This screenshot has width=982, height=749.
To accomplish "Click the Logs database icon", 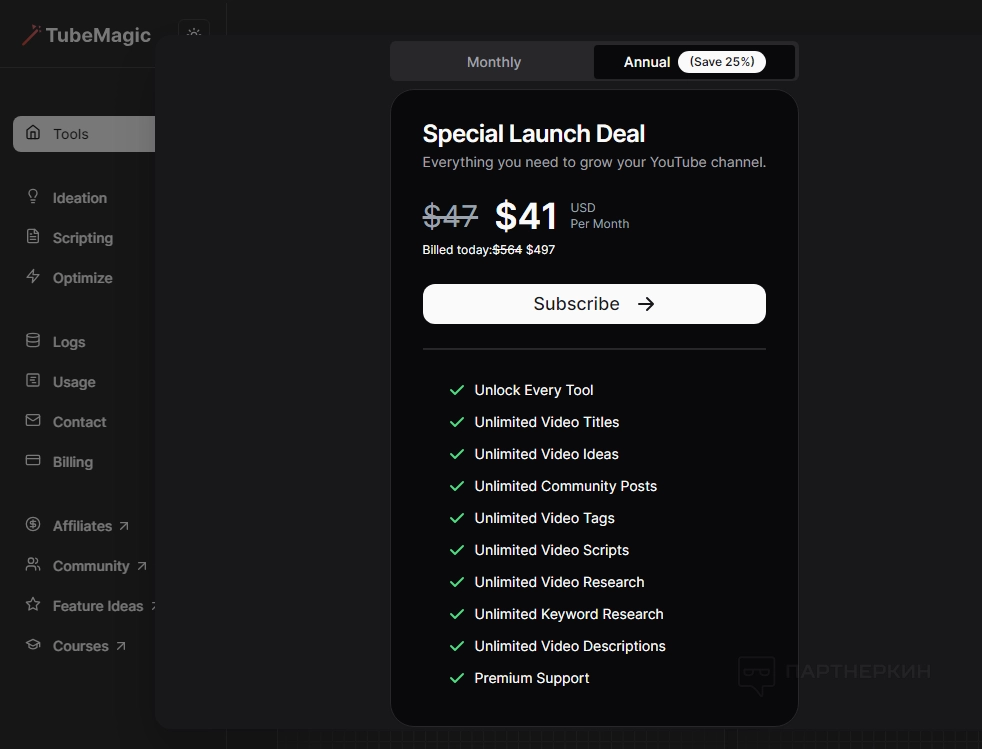I will [33, 341].
